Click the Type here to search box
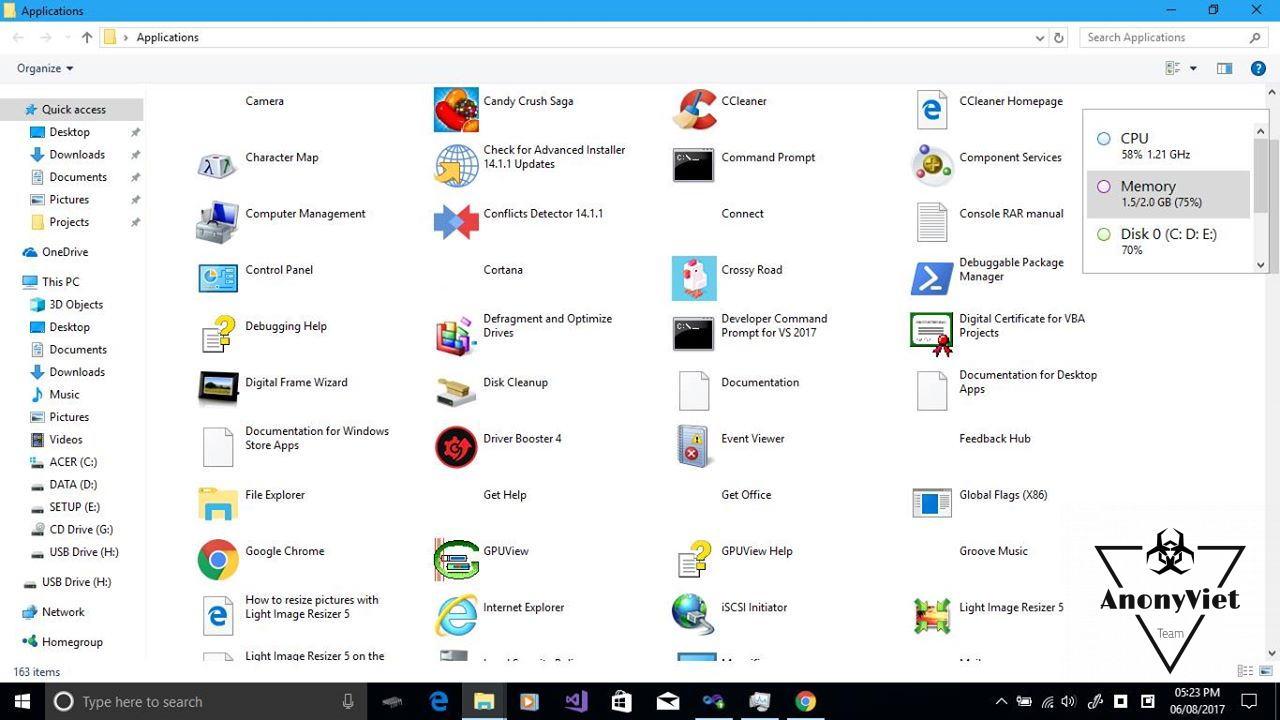Image resolution: width=1280 pixels, height=720 pixels. pyautogui.click(x=205, y=702)
